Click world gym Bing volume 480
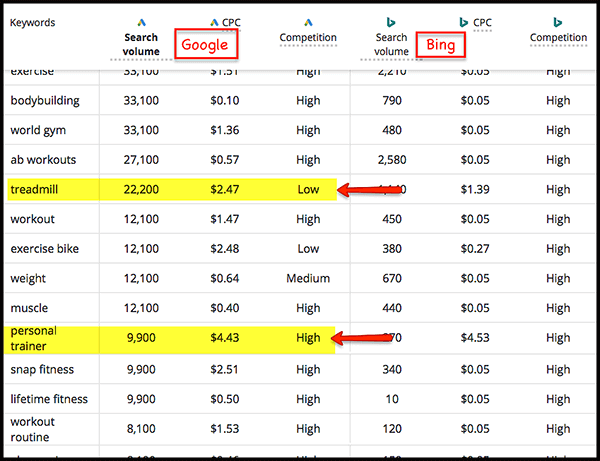The height and width of the screenshot is (461, 600). (392, 130)
